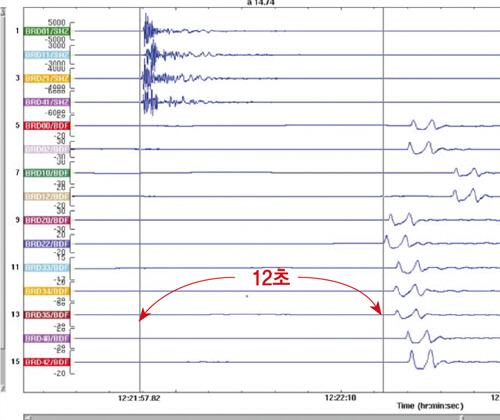
Task: Click the purple BDF label above row 15
Action: click(47, 338)
